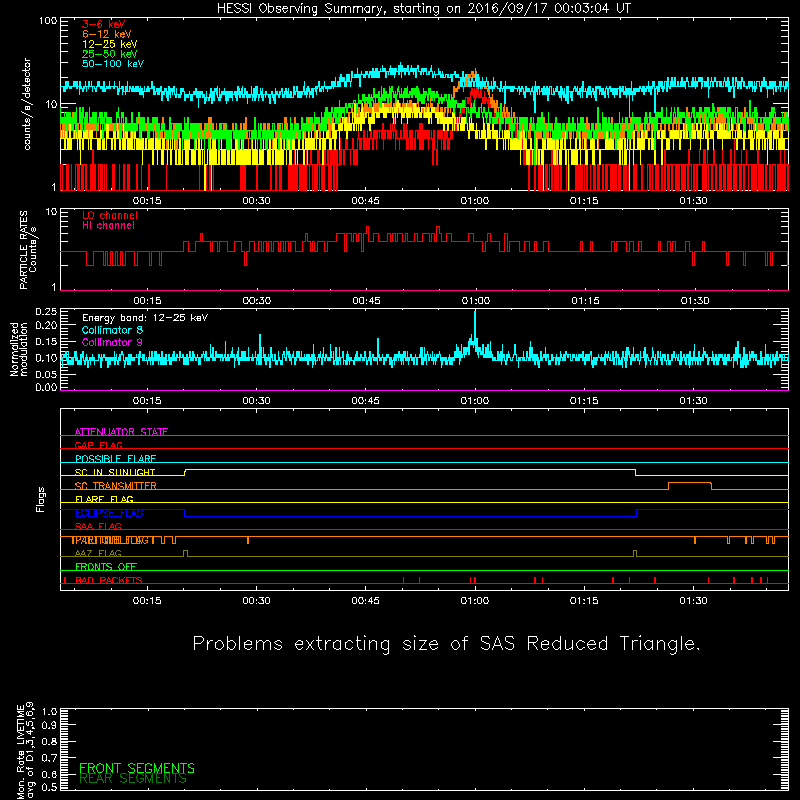Click the 1.0 livetime axis value
This screenshot has width=800, height=800.
(50, 711)
